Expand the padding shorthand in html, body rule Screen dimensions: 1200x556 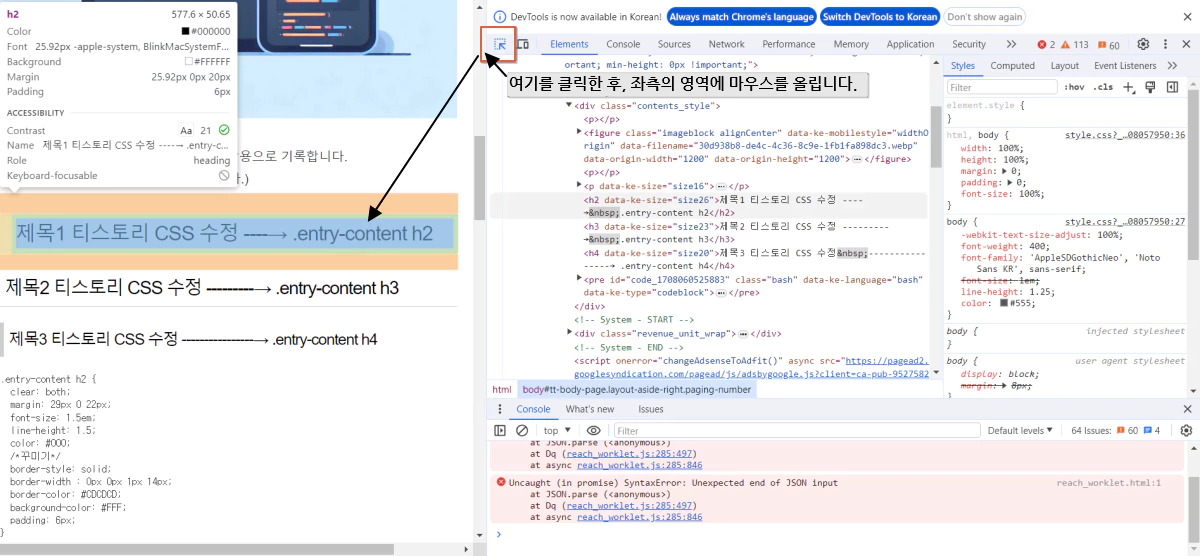click(1009, 182)
